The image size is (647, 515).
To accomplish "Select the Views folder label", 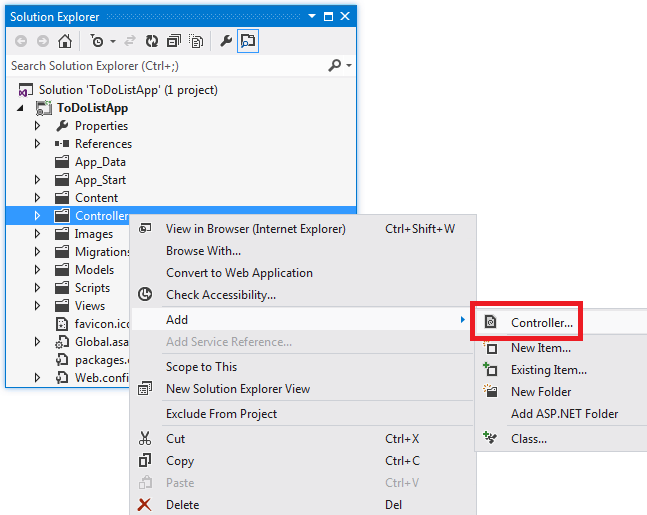I will coord(90,306).
